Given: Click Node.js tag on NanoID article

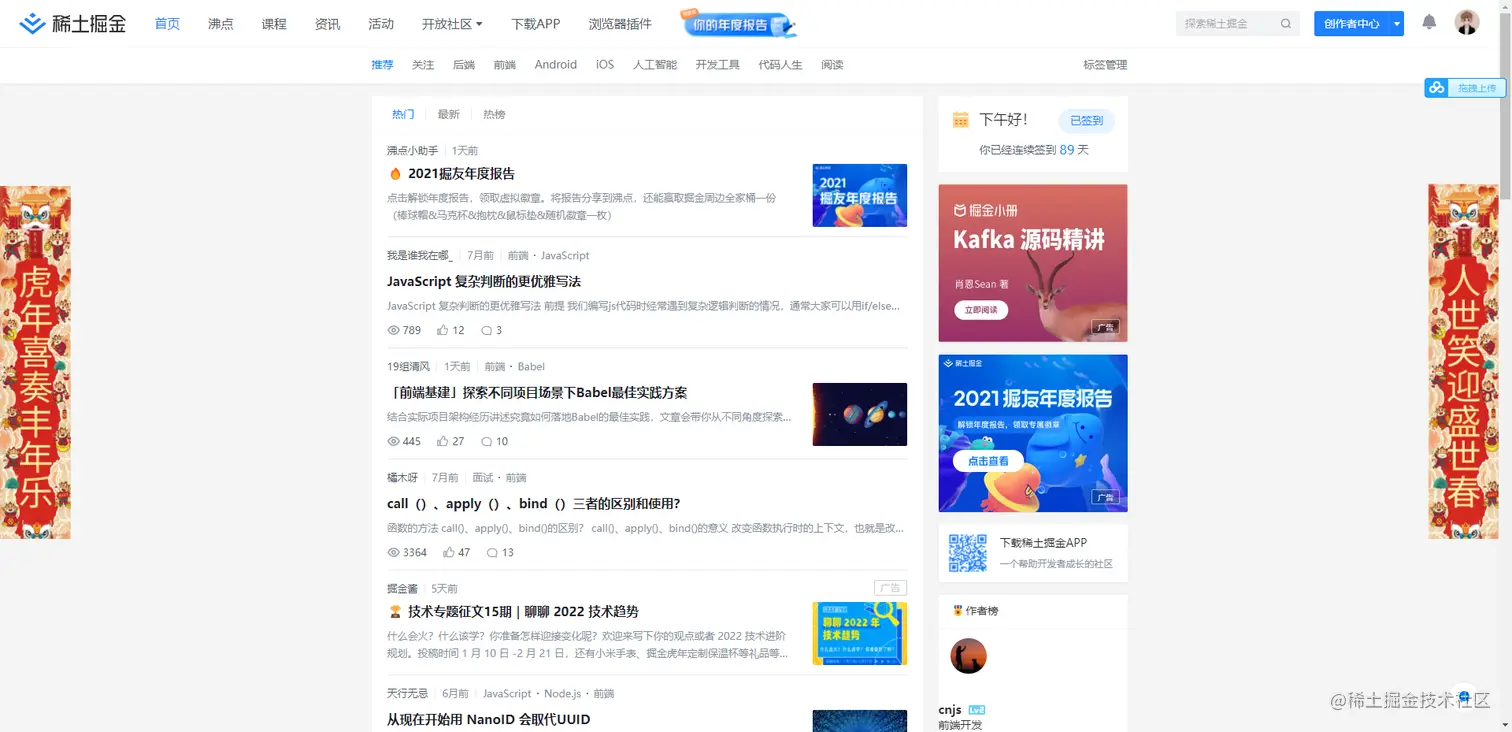Looking at the screenshot, I should pos(562,693).
